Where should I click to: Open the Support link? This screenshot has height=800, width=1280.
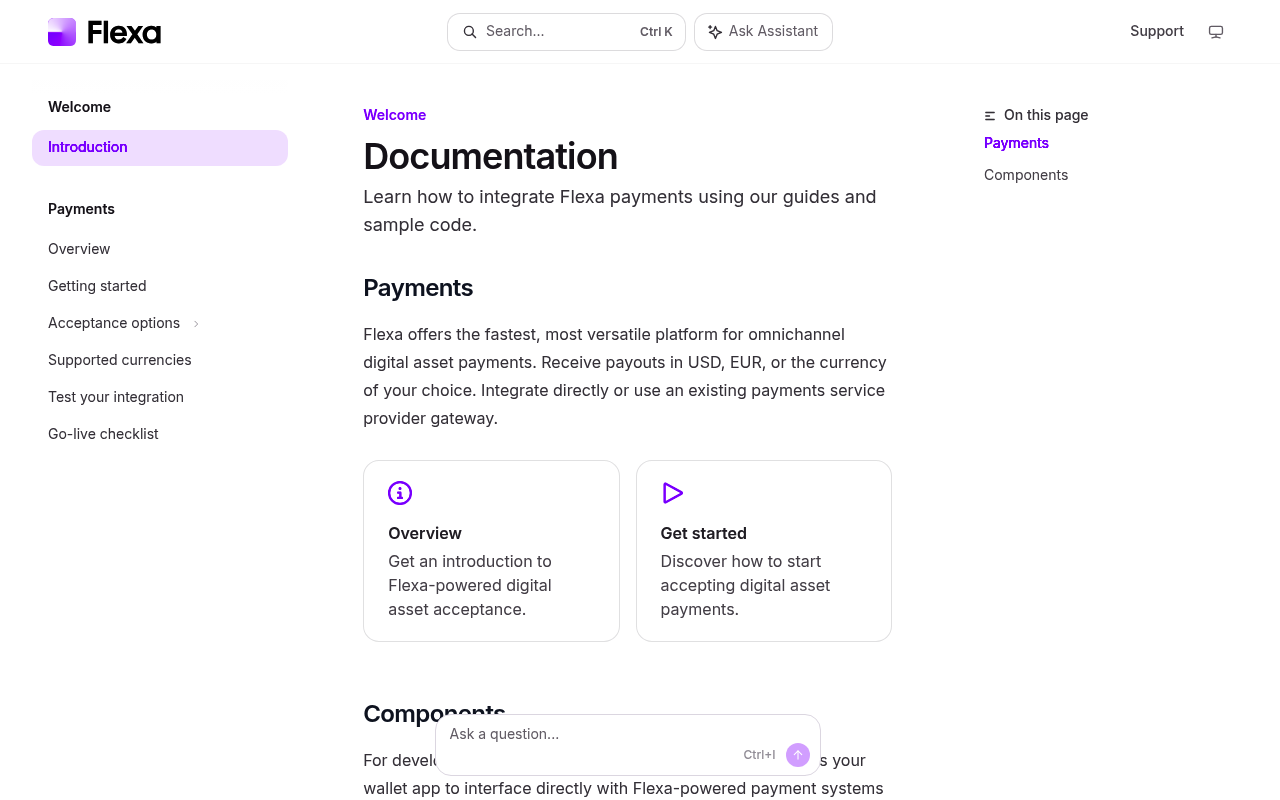coord(1157,31)
